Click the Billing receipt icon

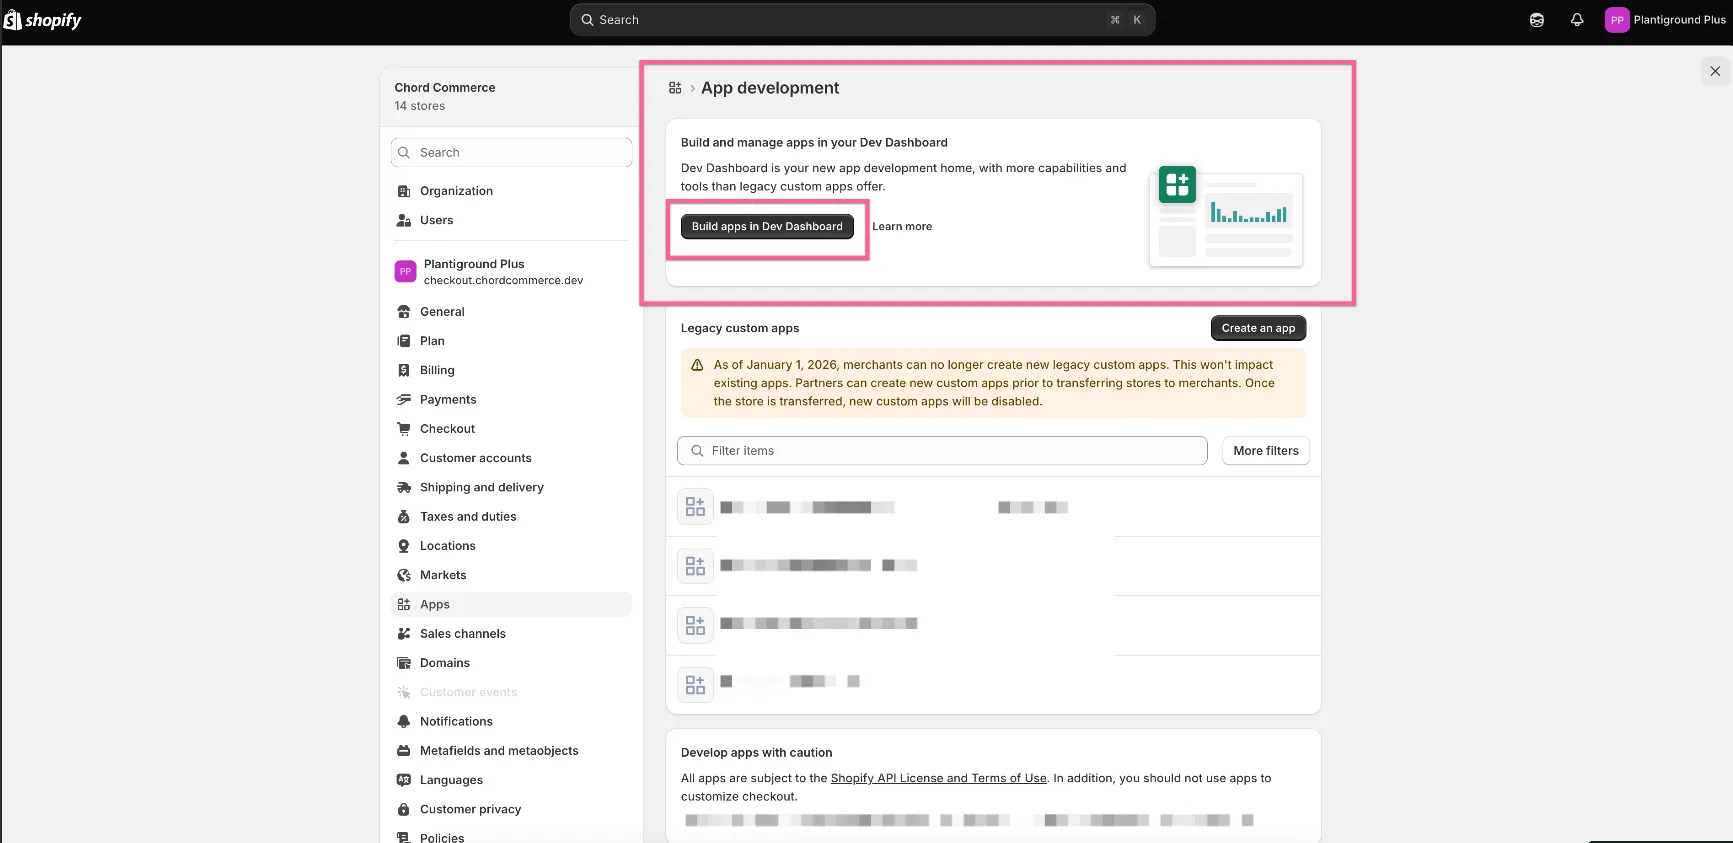(x=404, y=370)
